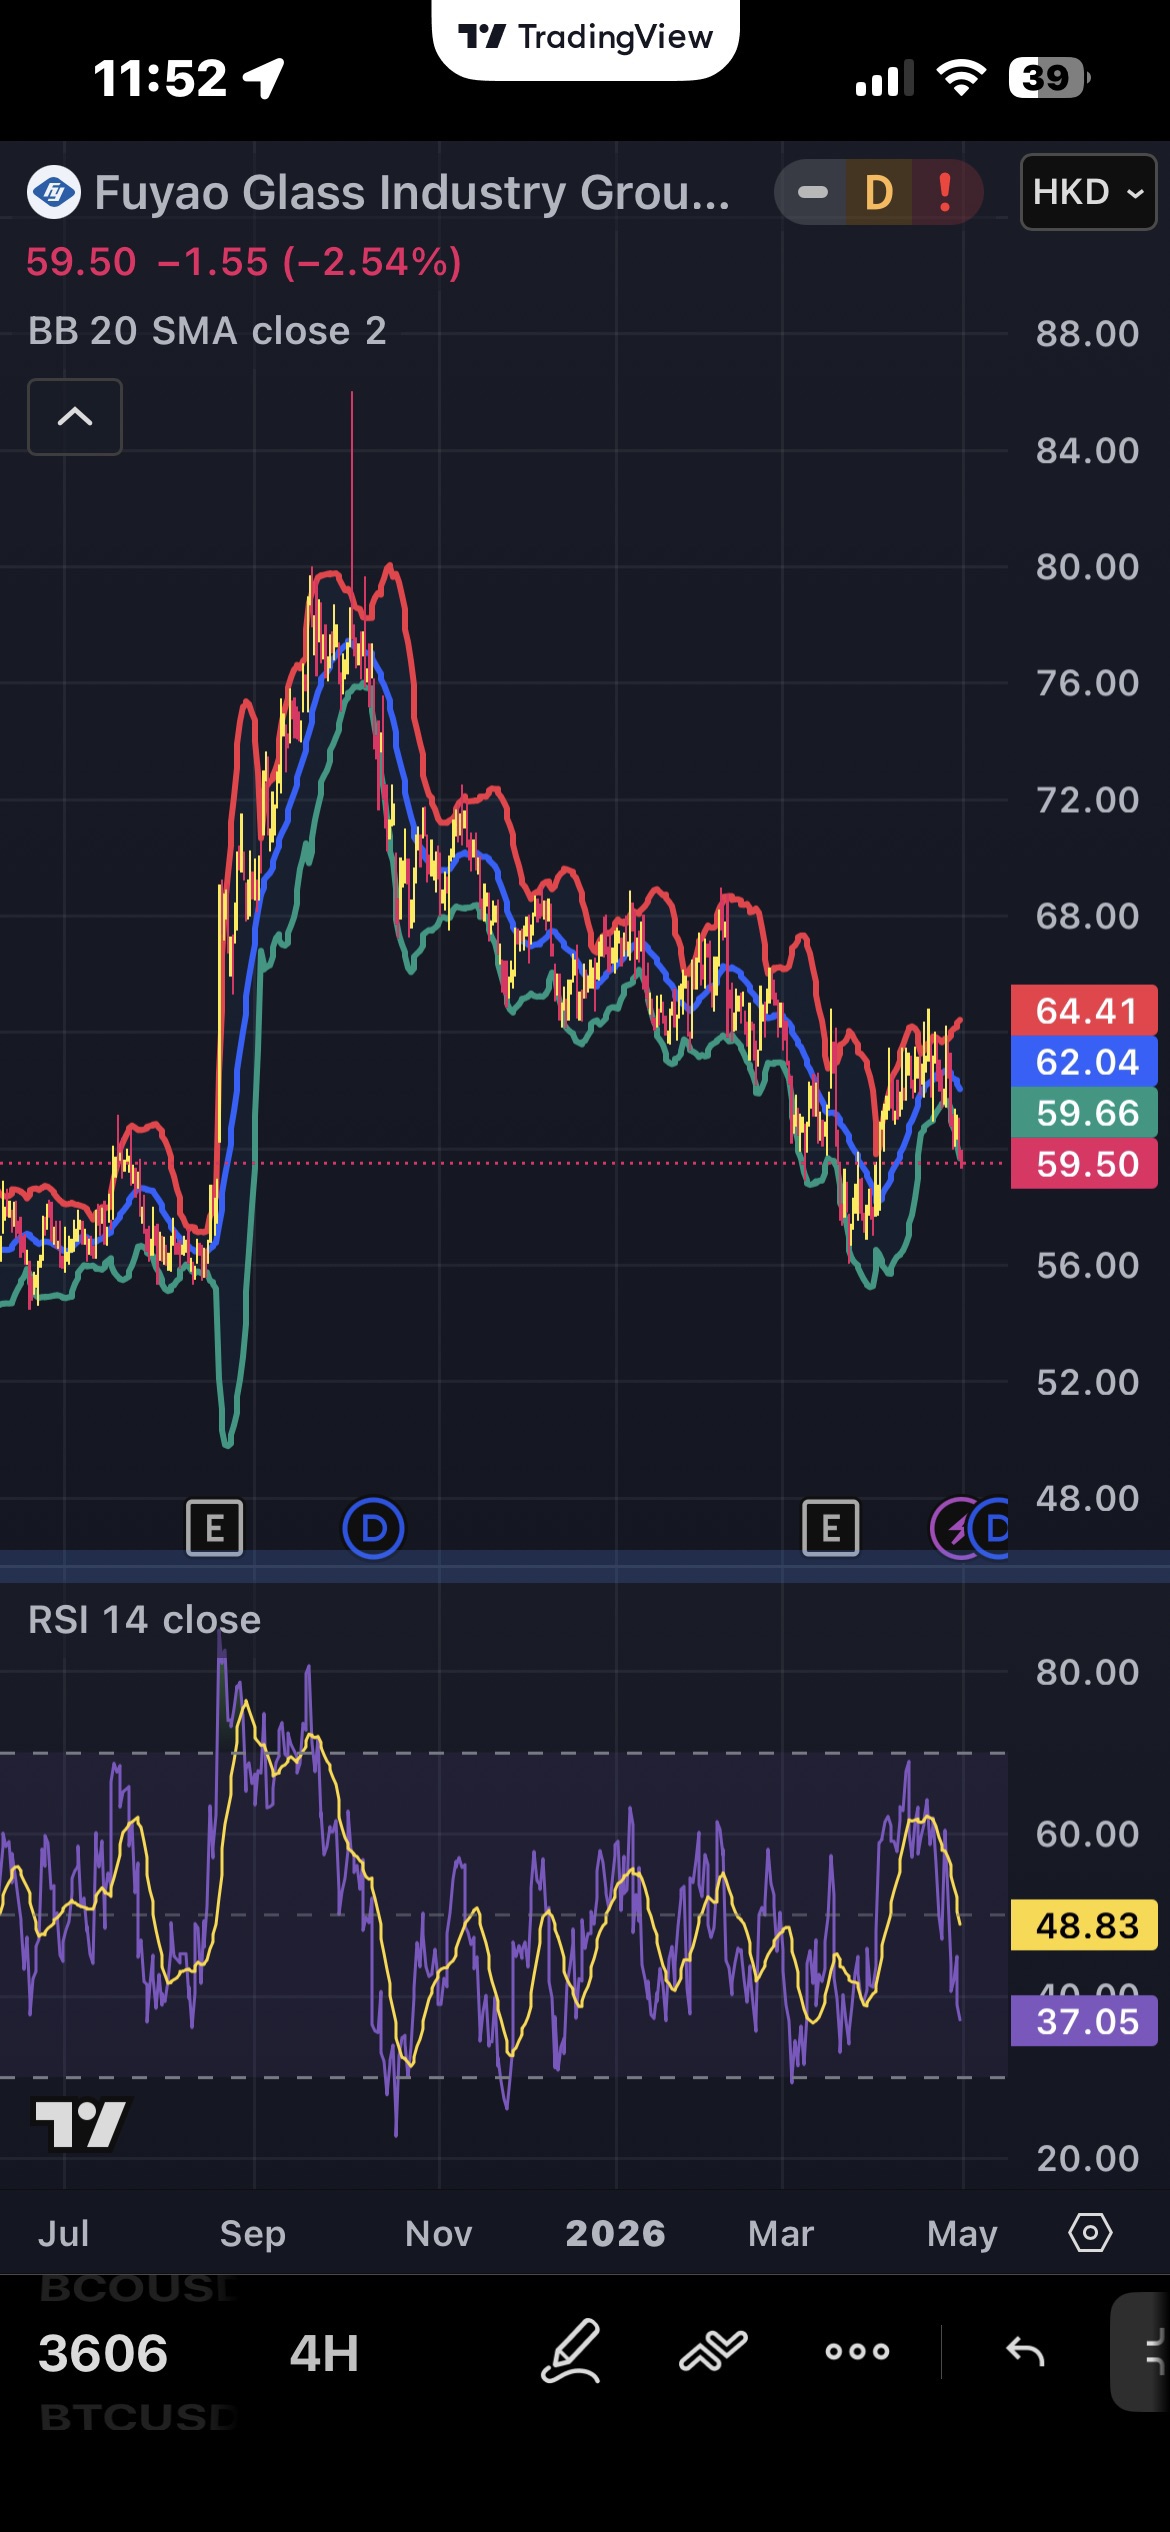Tap the red exclamation warning indicator
Screen dimensions: 1170x2532
[x=944, y=192]
